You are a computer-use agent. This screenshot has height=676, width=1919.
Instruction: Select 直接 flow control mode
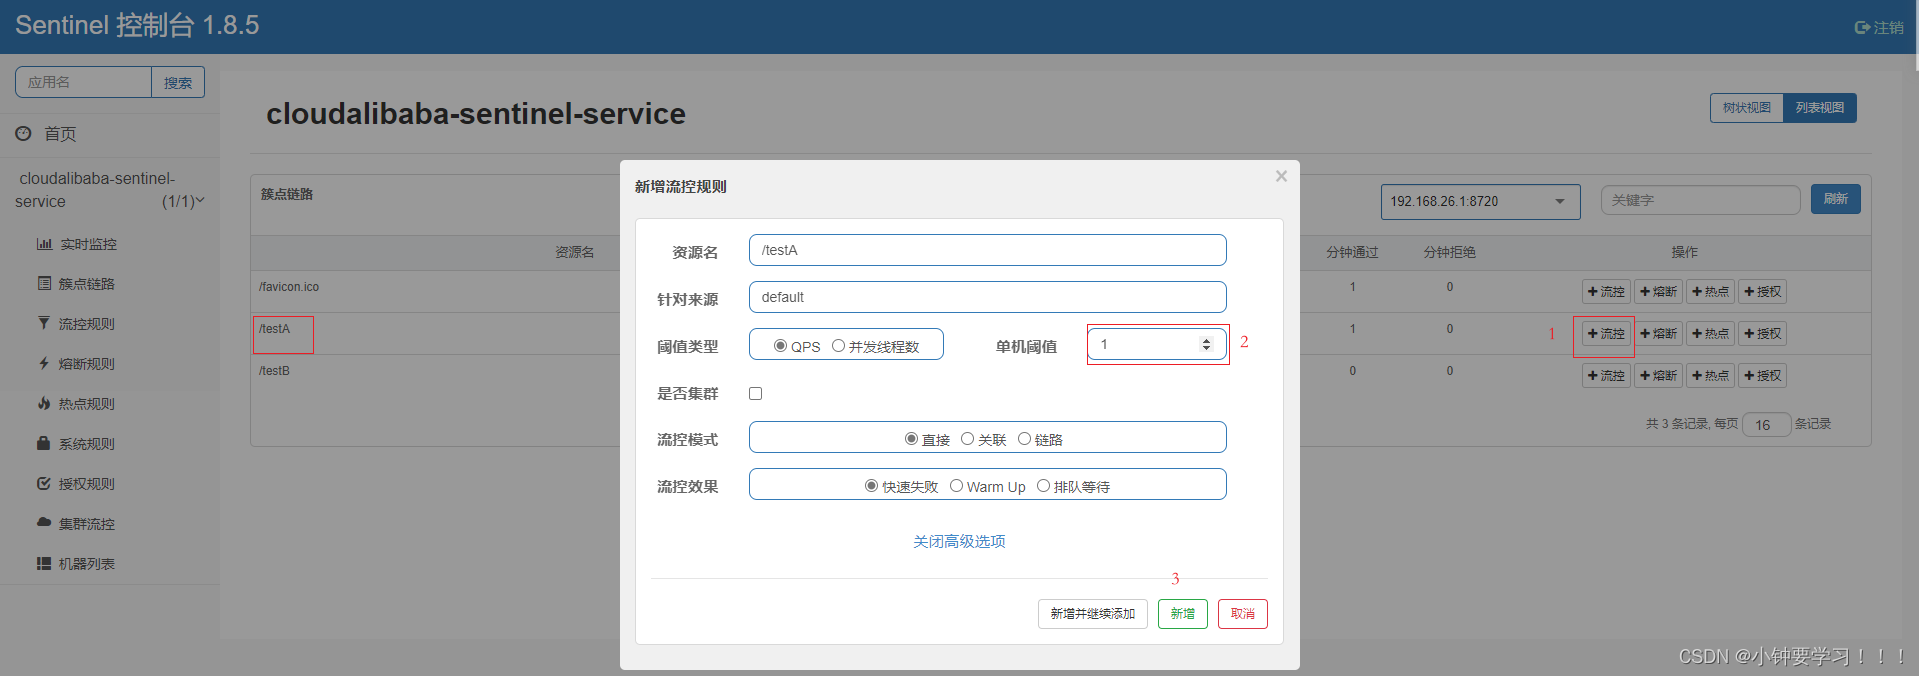tap(911, 439)
